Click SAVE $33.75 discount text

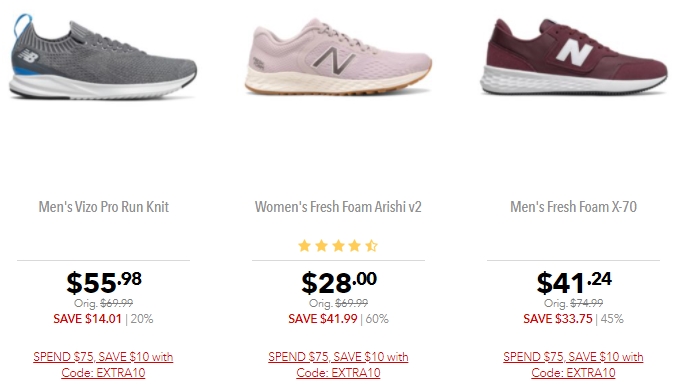[x=558, y=319]
